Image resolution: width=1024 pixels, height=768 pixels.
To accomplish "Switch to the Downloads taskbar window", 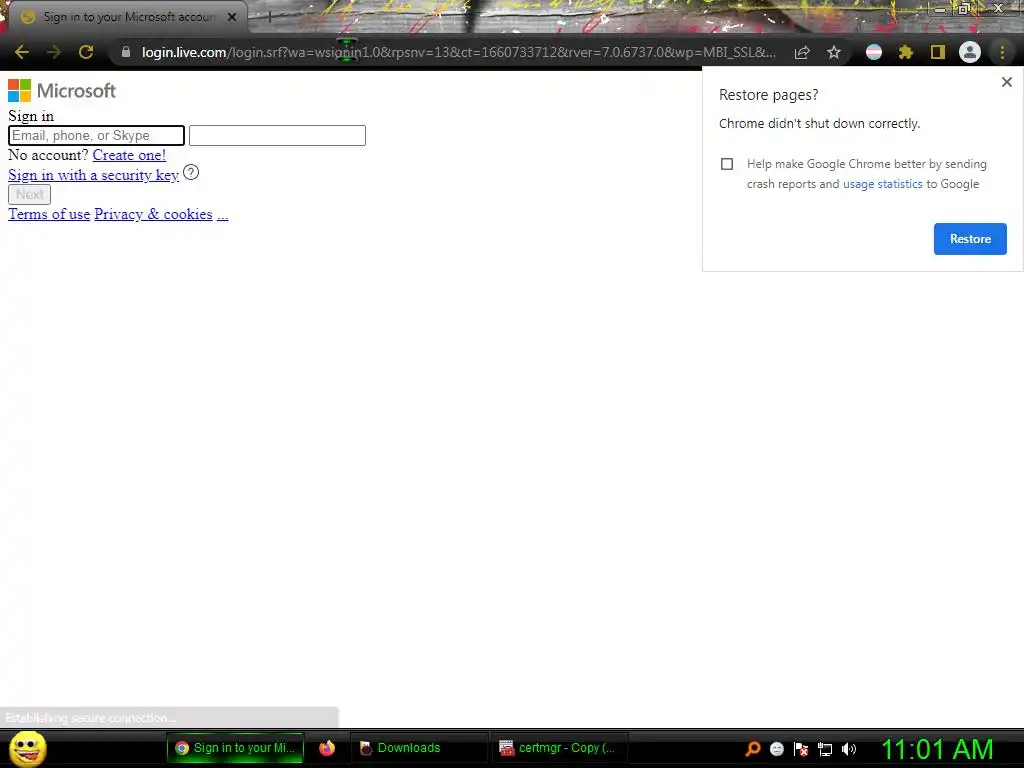I will pos(419,748).
